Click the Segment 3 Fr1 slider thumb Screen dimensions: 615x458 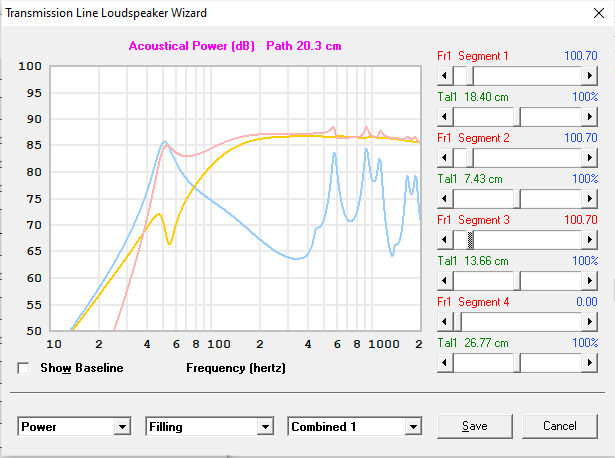pyautogui.click(x=470, y=240)
